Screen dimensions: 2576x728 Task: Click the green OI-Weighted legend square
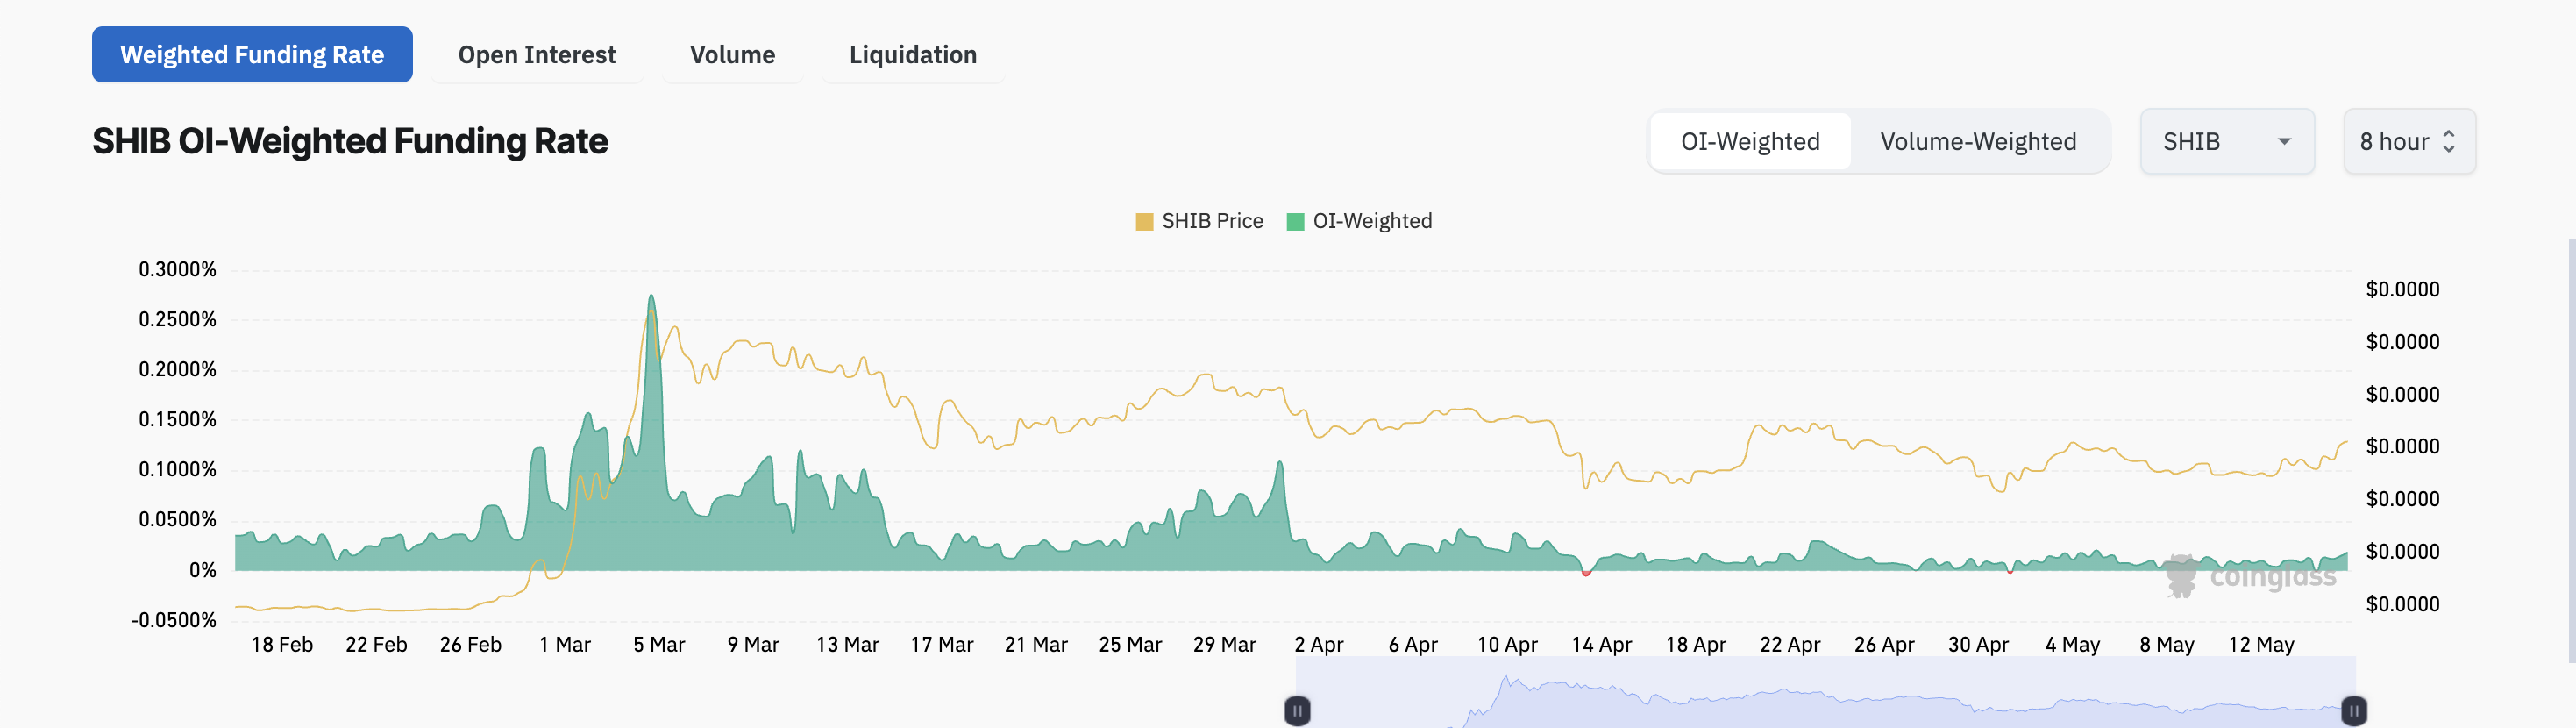1295,222
